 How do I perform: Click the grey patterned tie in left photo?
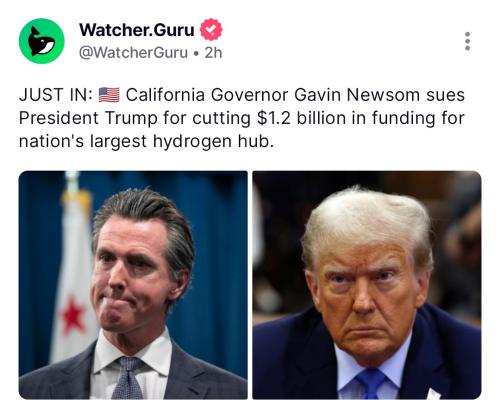[x=128, y=378]
